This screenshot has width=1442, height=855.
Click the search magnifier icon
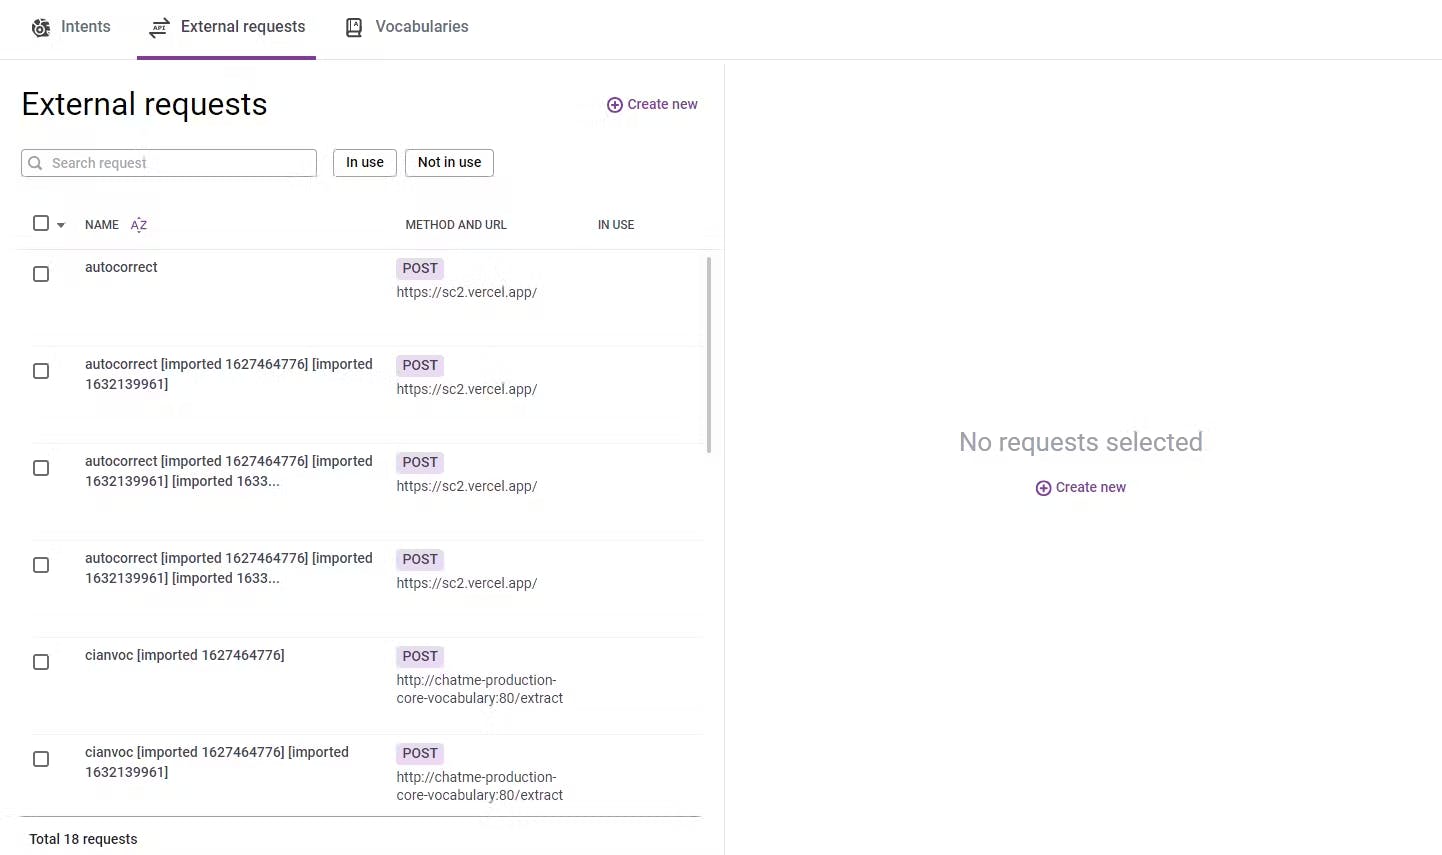click(36, 163)
